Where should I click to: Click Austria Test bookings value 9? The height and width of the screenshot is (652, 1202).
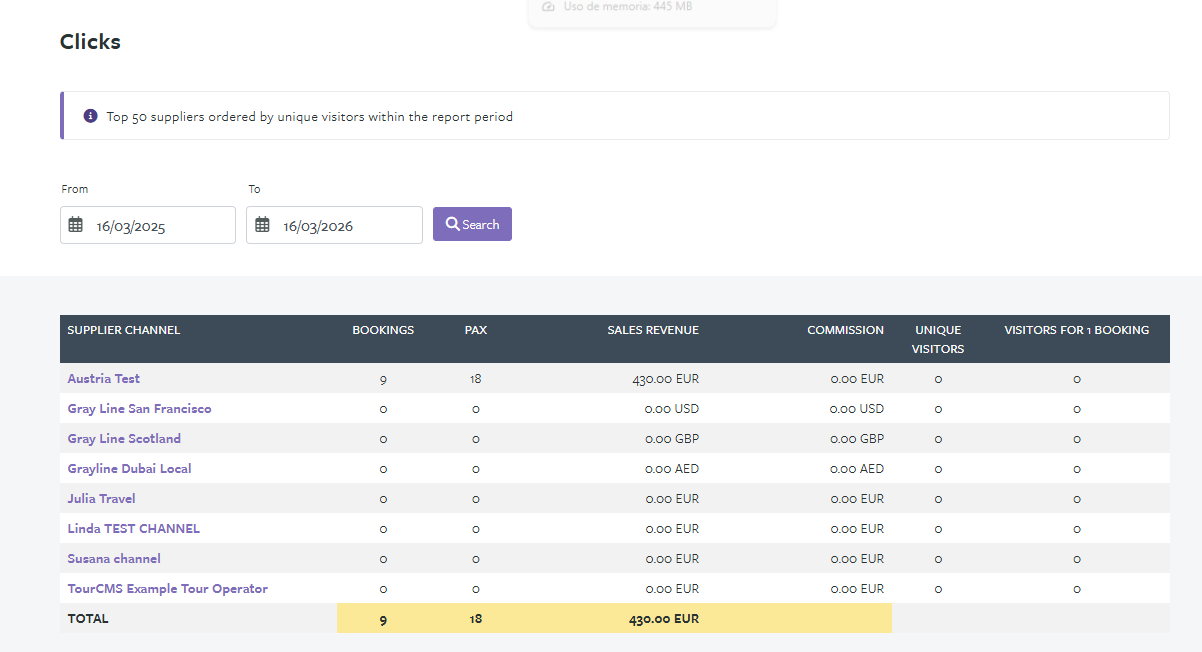point(383,379)
